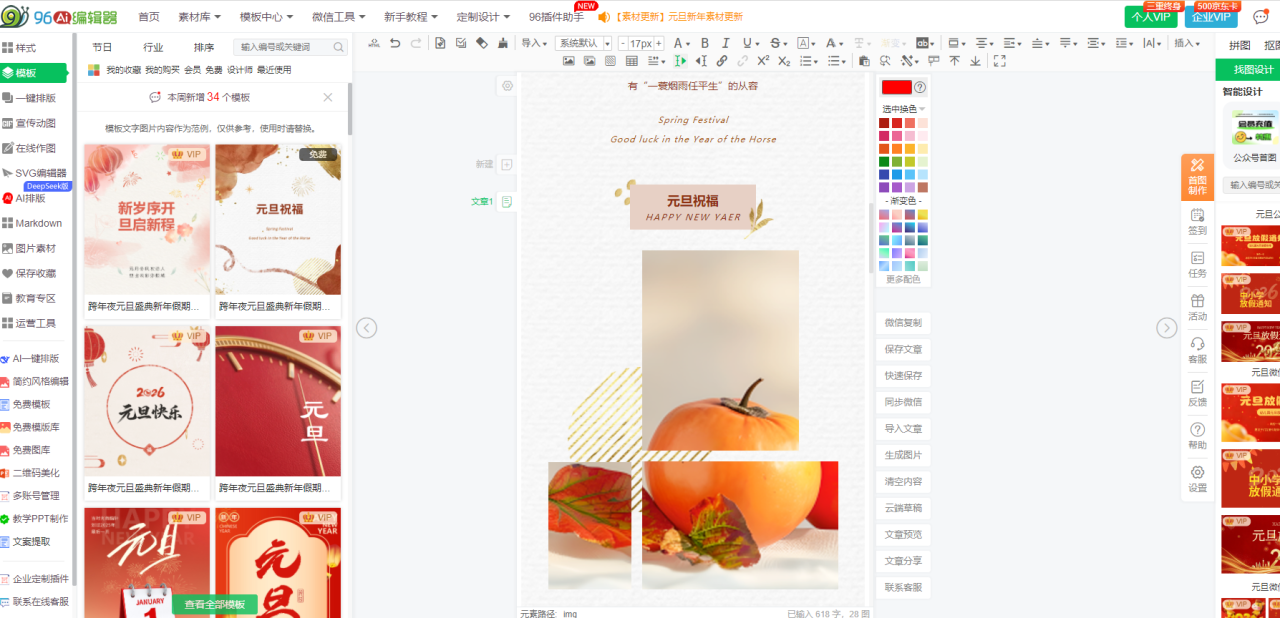This screenshot has height=618, width=1280.
Task: Open the settings gear beside the canvas
Action: [507, 86]
